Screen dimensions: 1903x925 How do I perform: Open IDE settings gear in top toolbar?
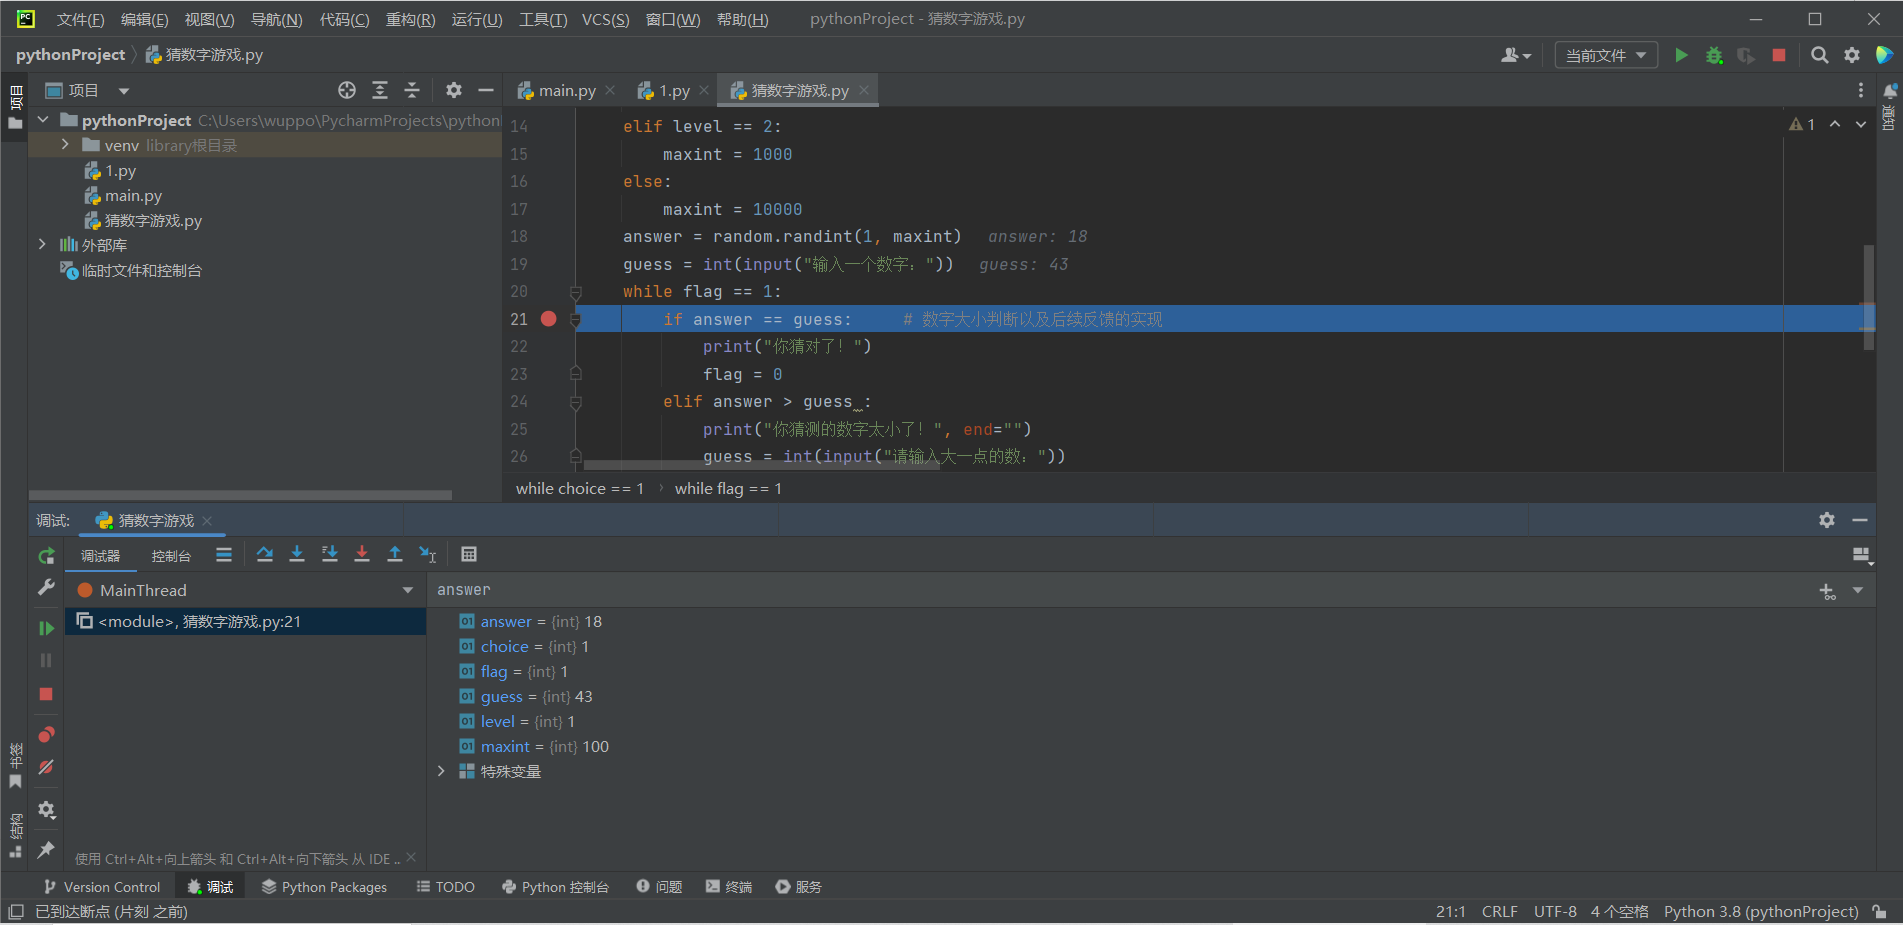click(x=1852, y=55)
